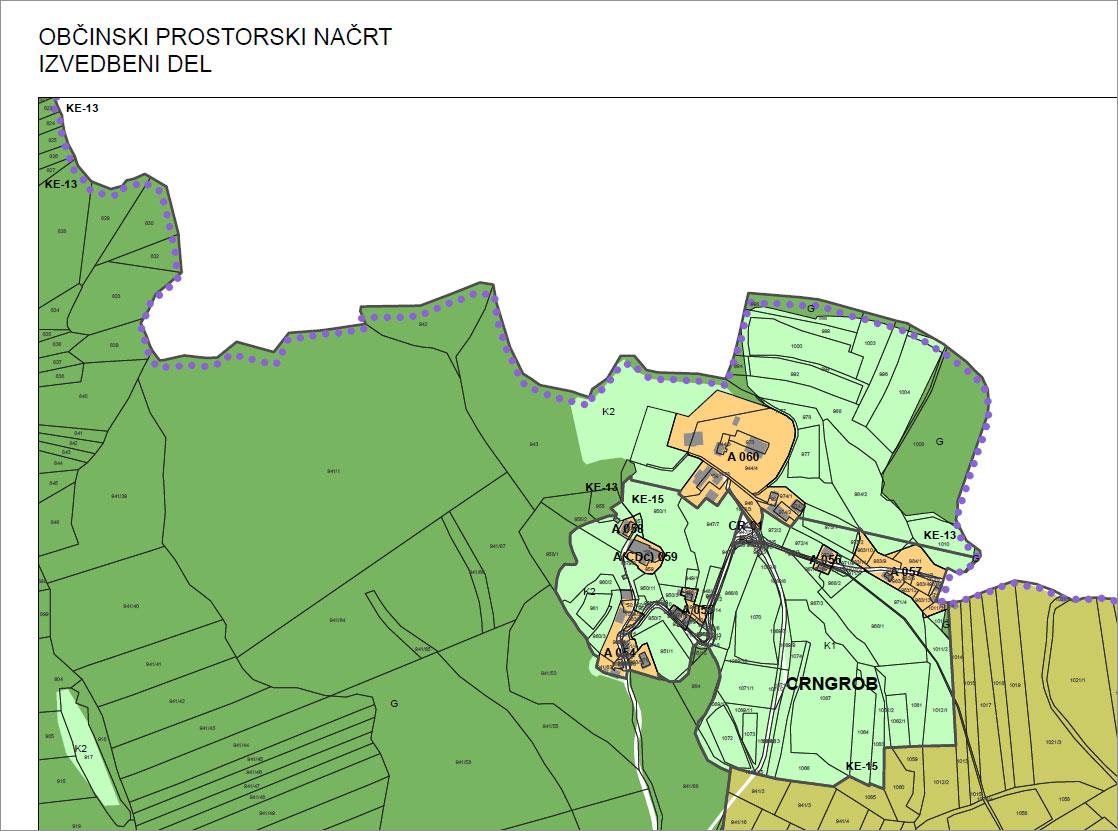Click the OBČINSKI PROSTORSKI NAČRT title
Viewport: 1118px width, 831px height.
click(215, 37)
